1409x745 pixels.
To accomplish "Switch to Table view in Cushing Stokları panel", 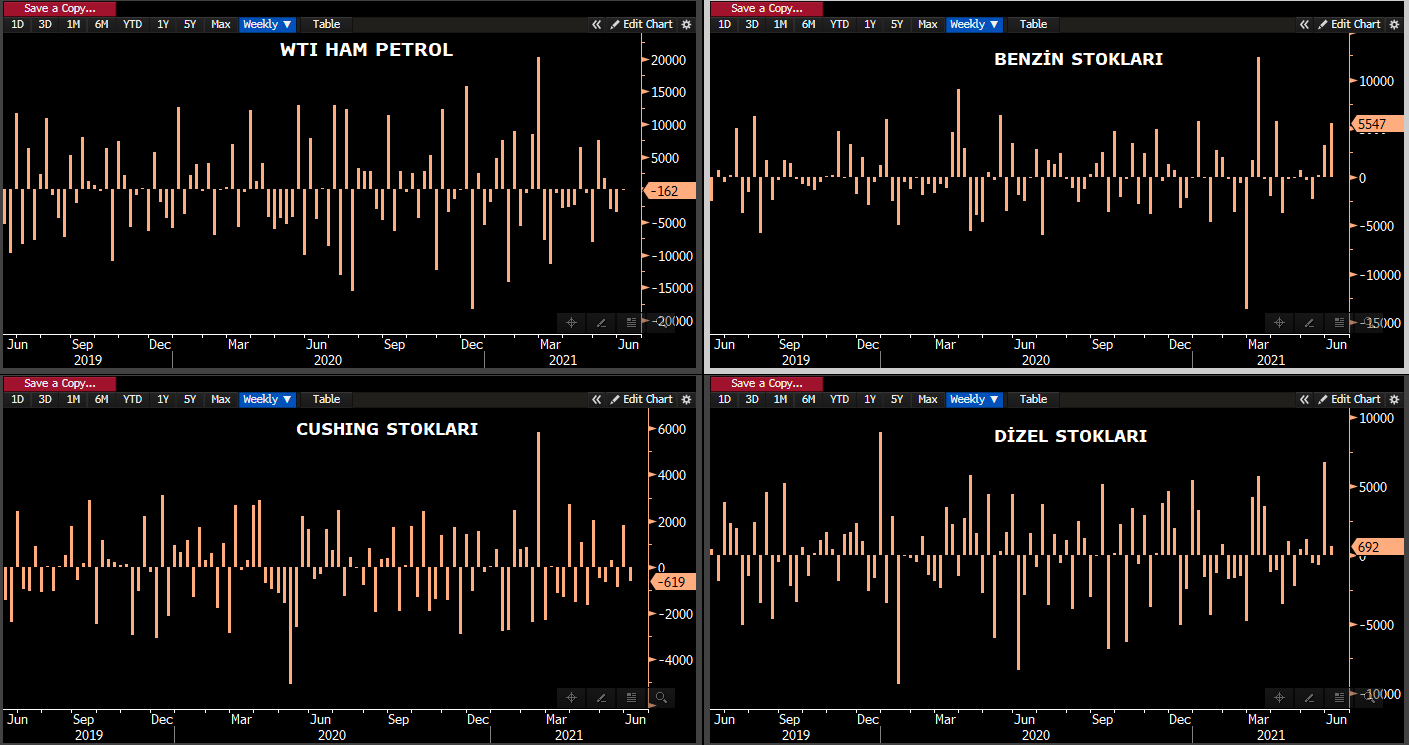I will (326, 399).
